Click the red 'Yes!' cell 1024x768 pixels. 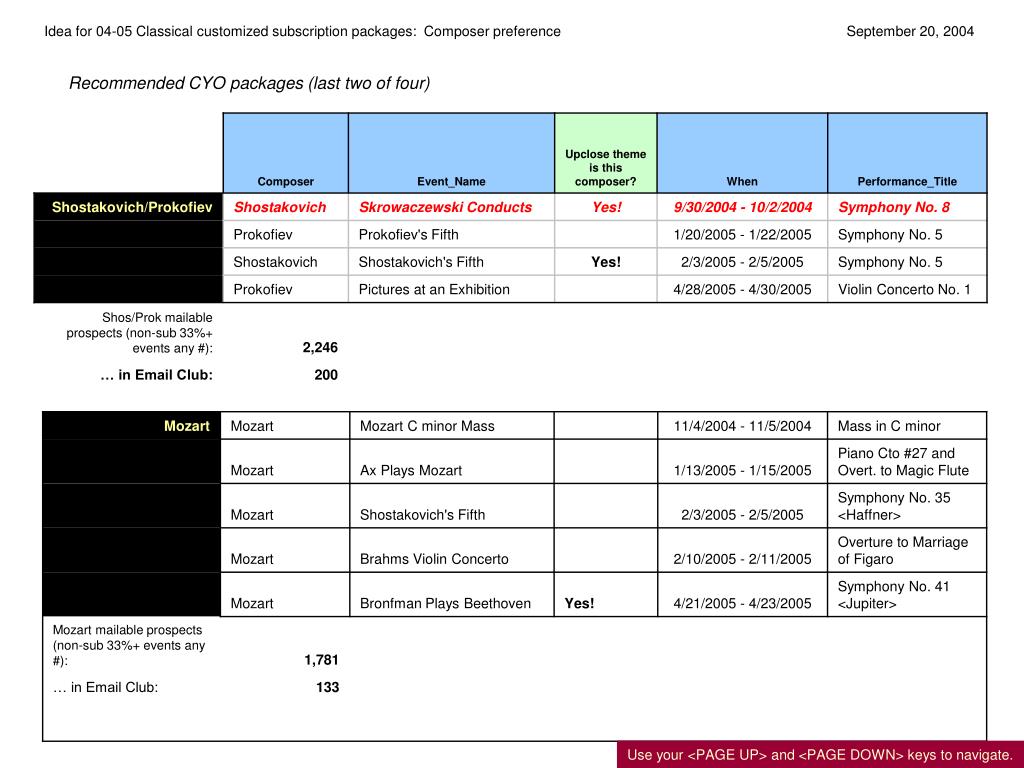[607, 207]
